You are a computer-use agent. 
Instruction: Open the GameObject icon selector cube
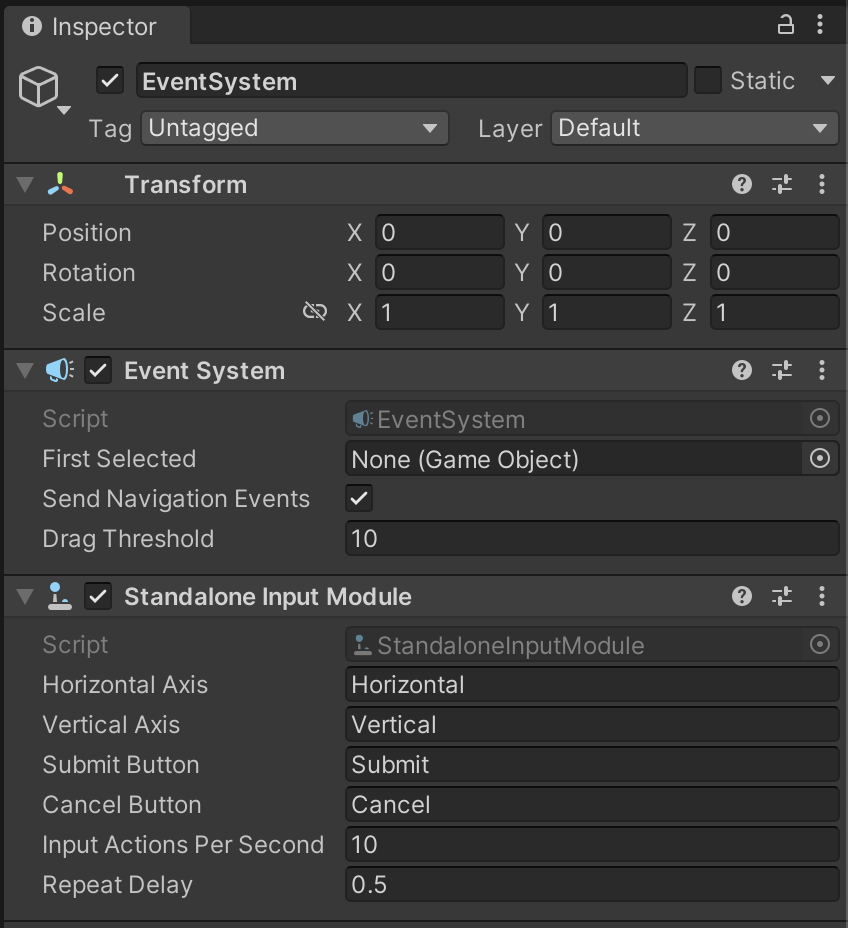pos(39,89)
